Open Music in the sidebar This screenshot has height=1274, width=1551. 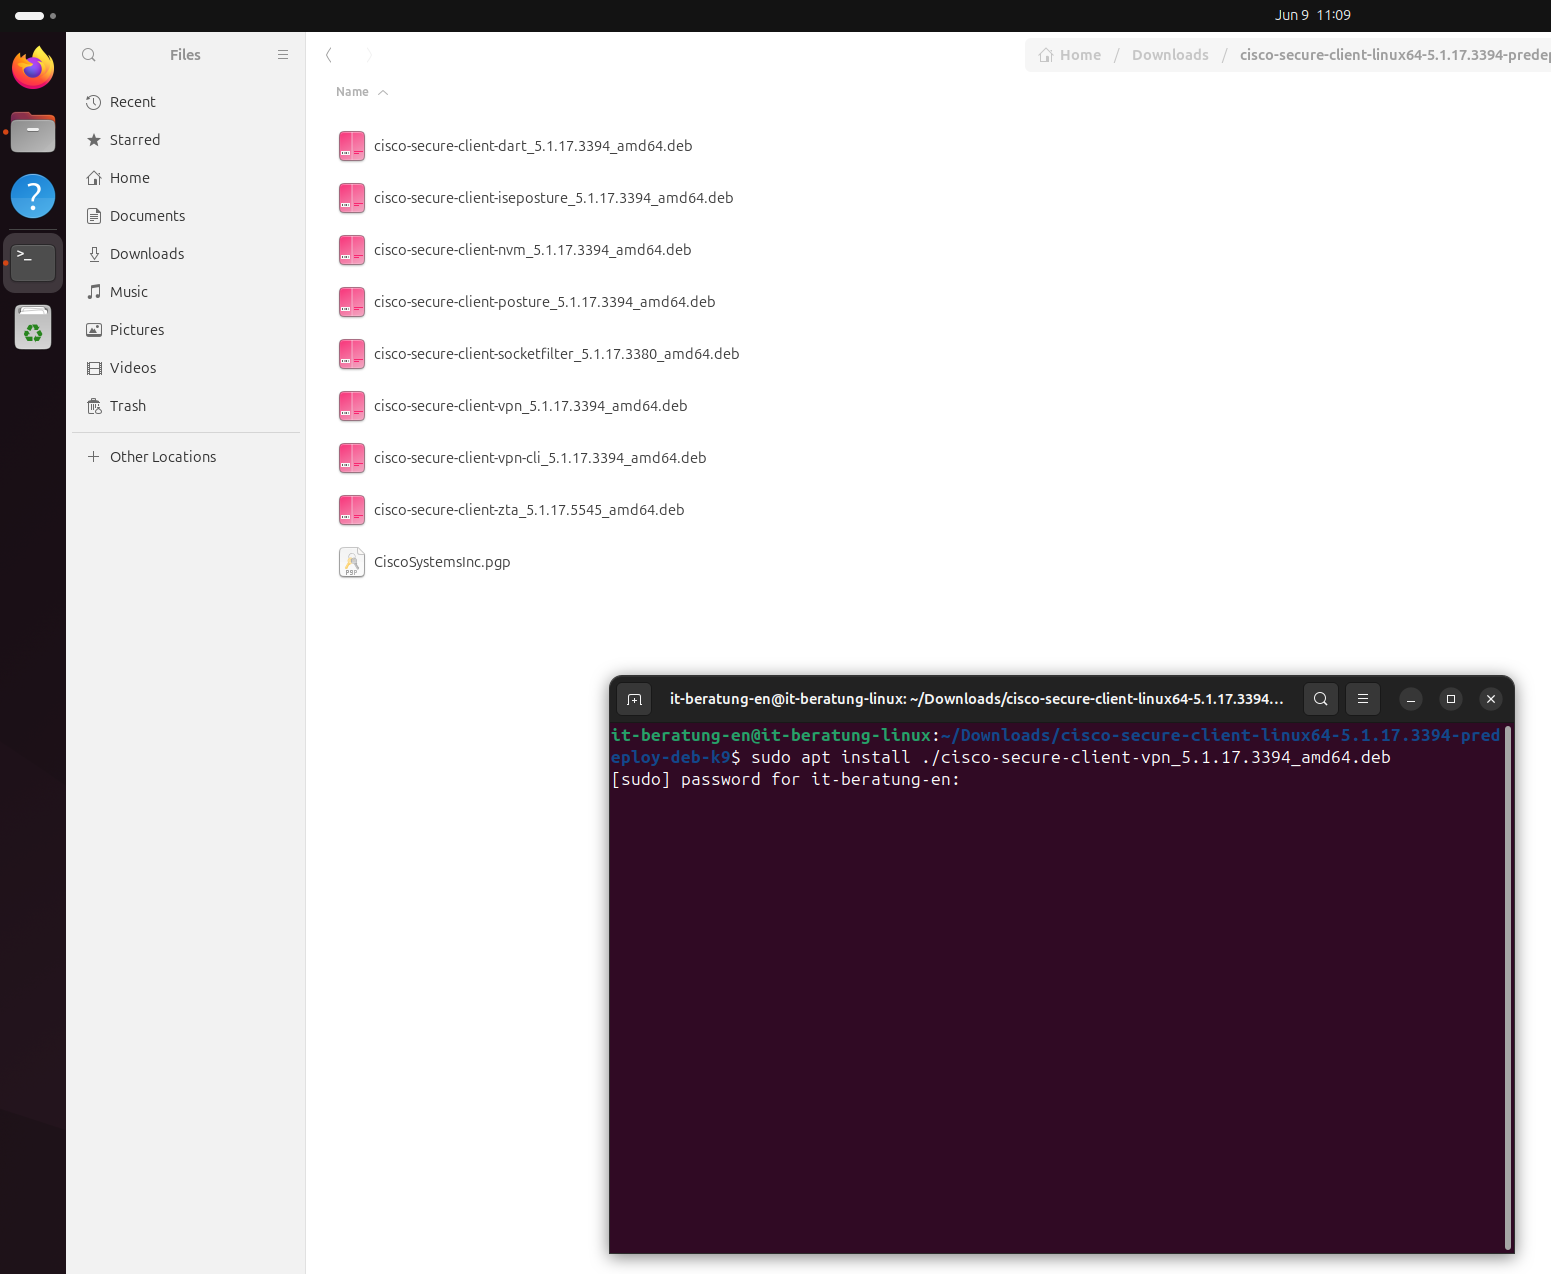coord(186,292)
